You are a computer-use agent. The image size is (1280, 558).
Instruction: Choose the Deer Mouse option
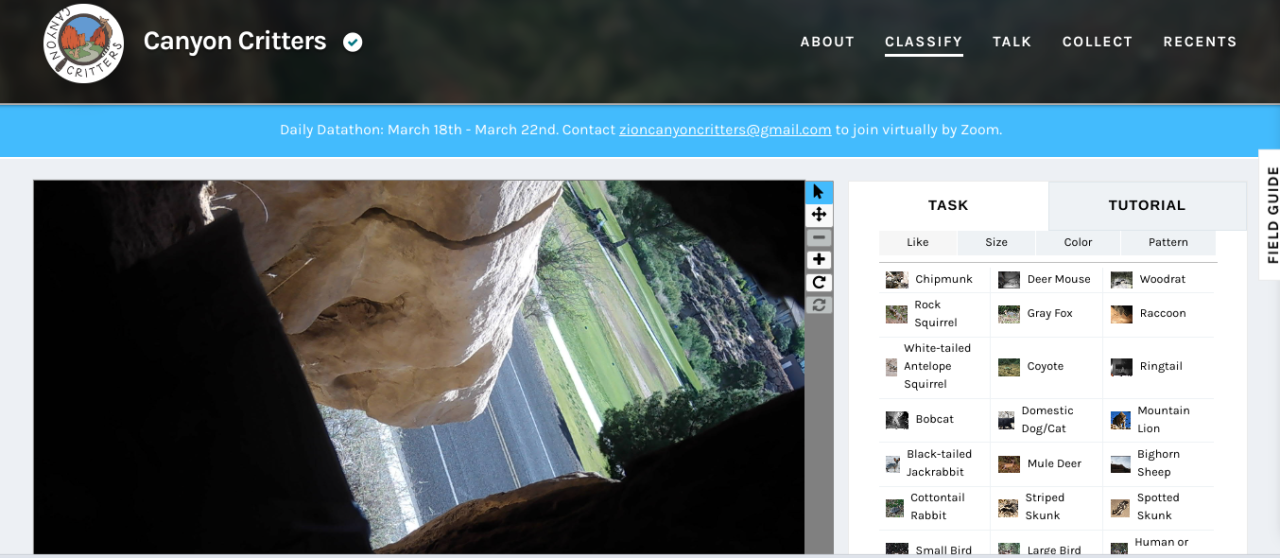(1046, 279)
